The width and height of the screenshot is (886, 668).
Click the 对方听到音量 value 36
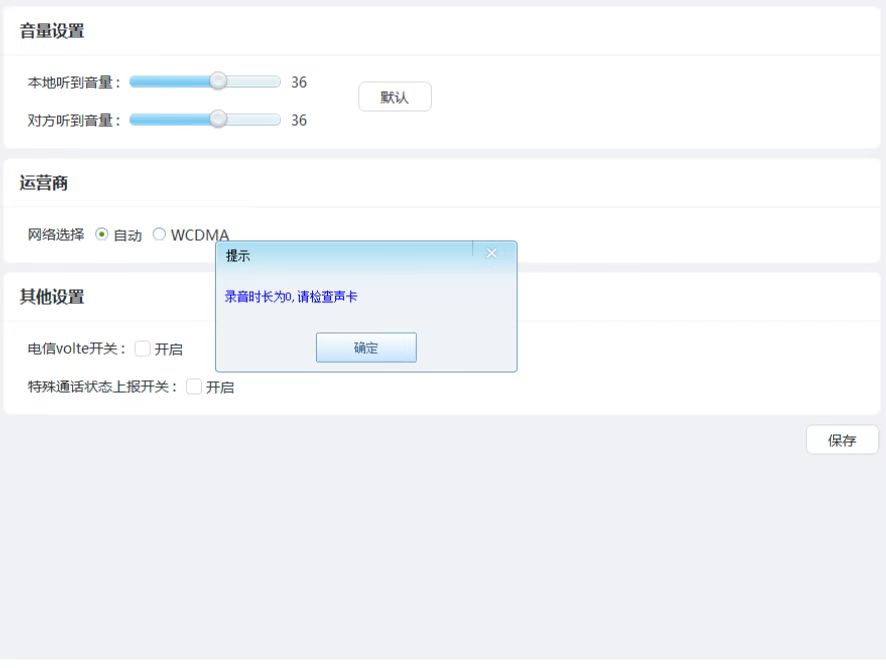click(x=299, y=120)
